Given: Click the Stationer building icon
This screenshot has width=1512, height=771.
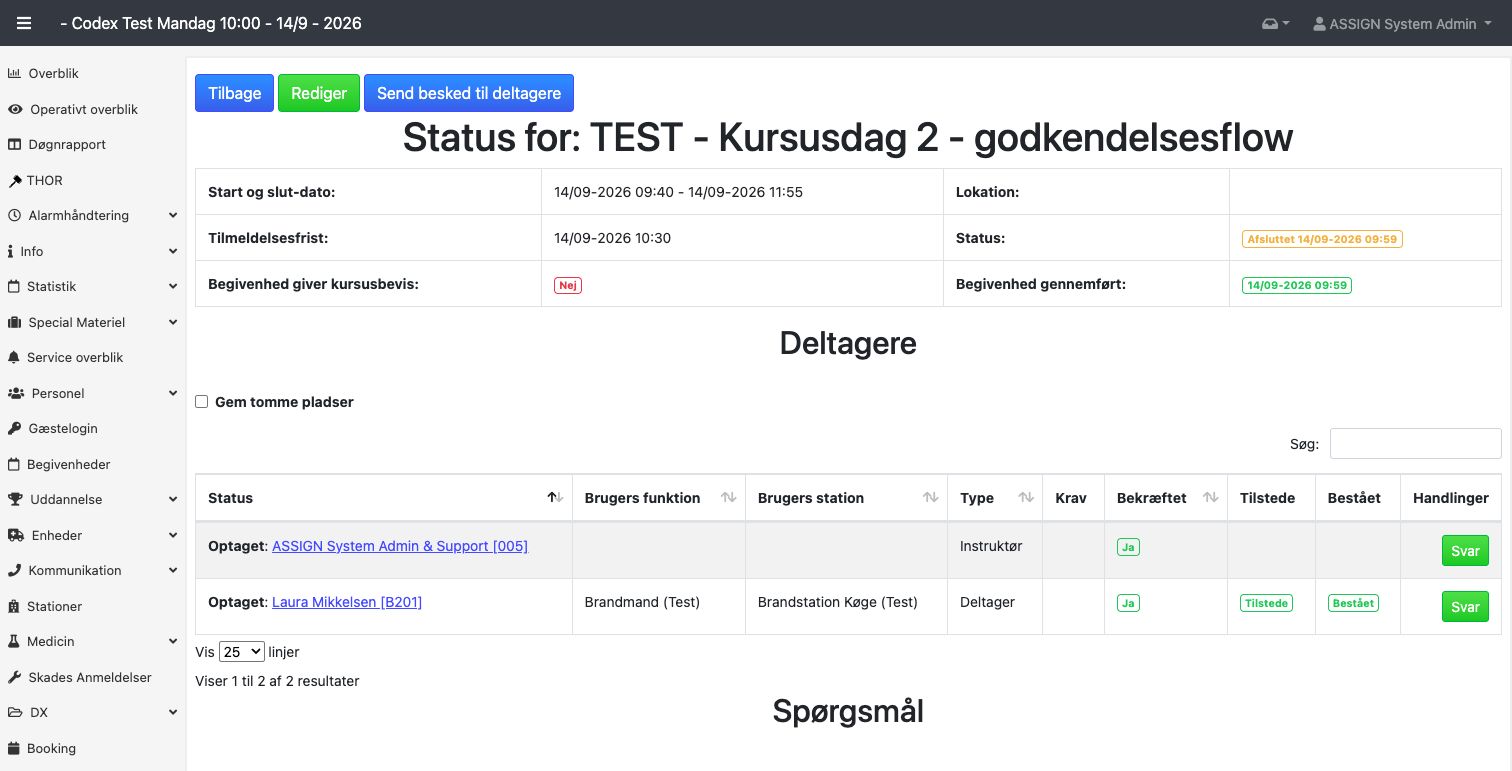Looking at the screenshot, I should (14, 606).
